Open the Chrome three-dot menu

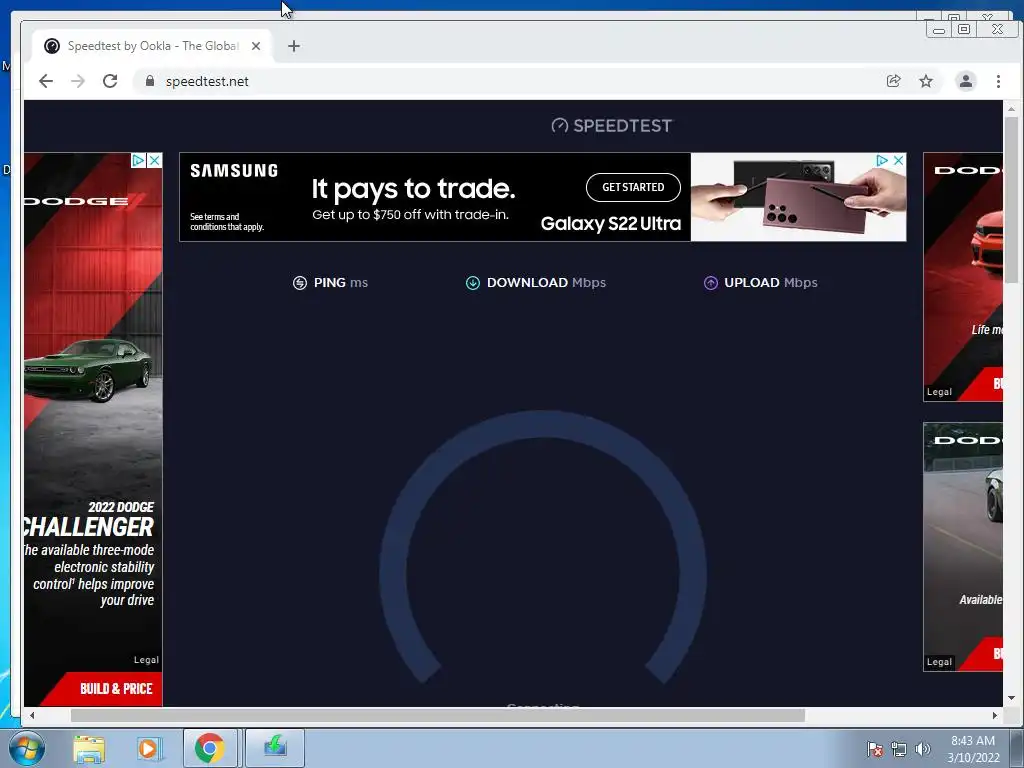point(998,81)
